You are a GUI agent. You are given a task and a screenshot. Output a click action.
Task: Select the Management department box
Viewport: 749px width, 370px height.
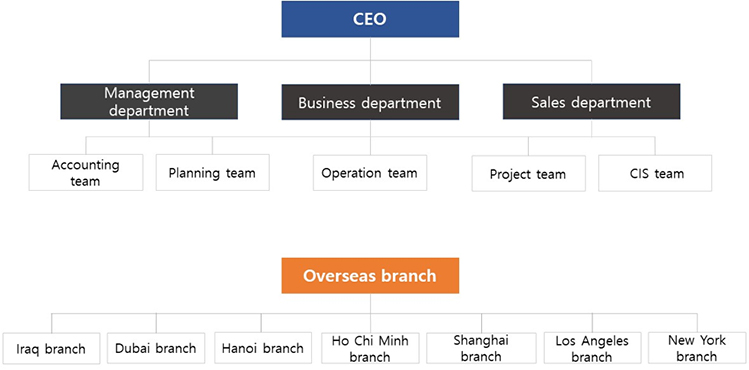coord(149,102)
